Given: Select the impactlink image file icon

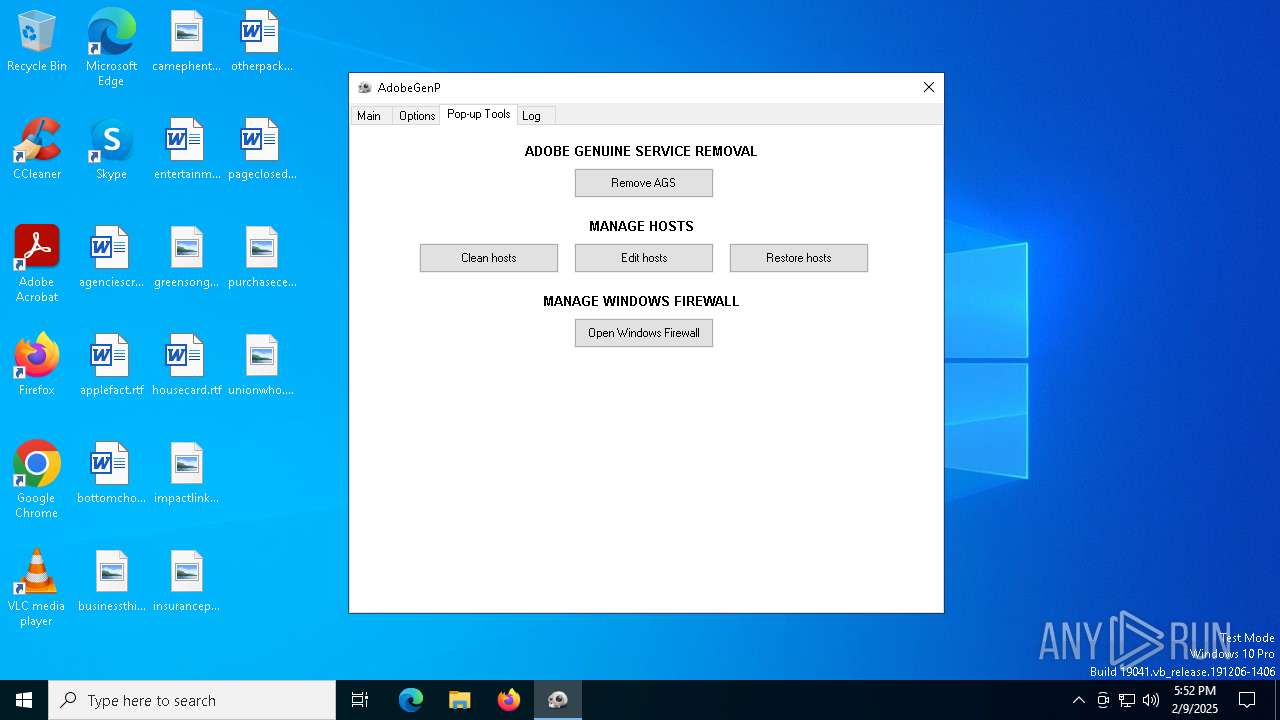Looking at the screenshot, I should (x=186, y=473).
